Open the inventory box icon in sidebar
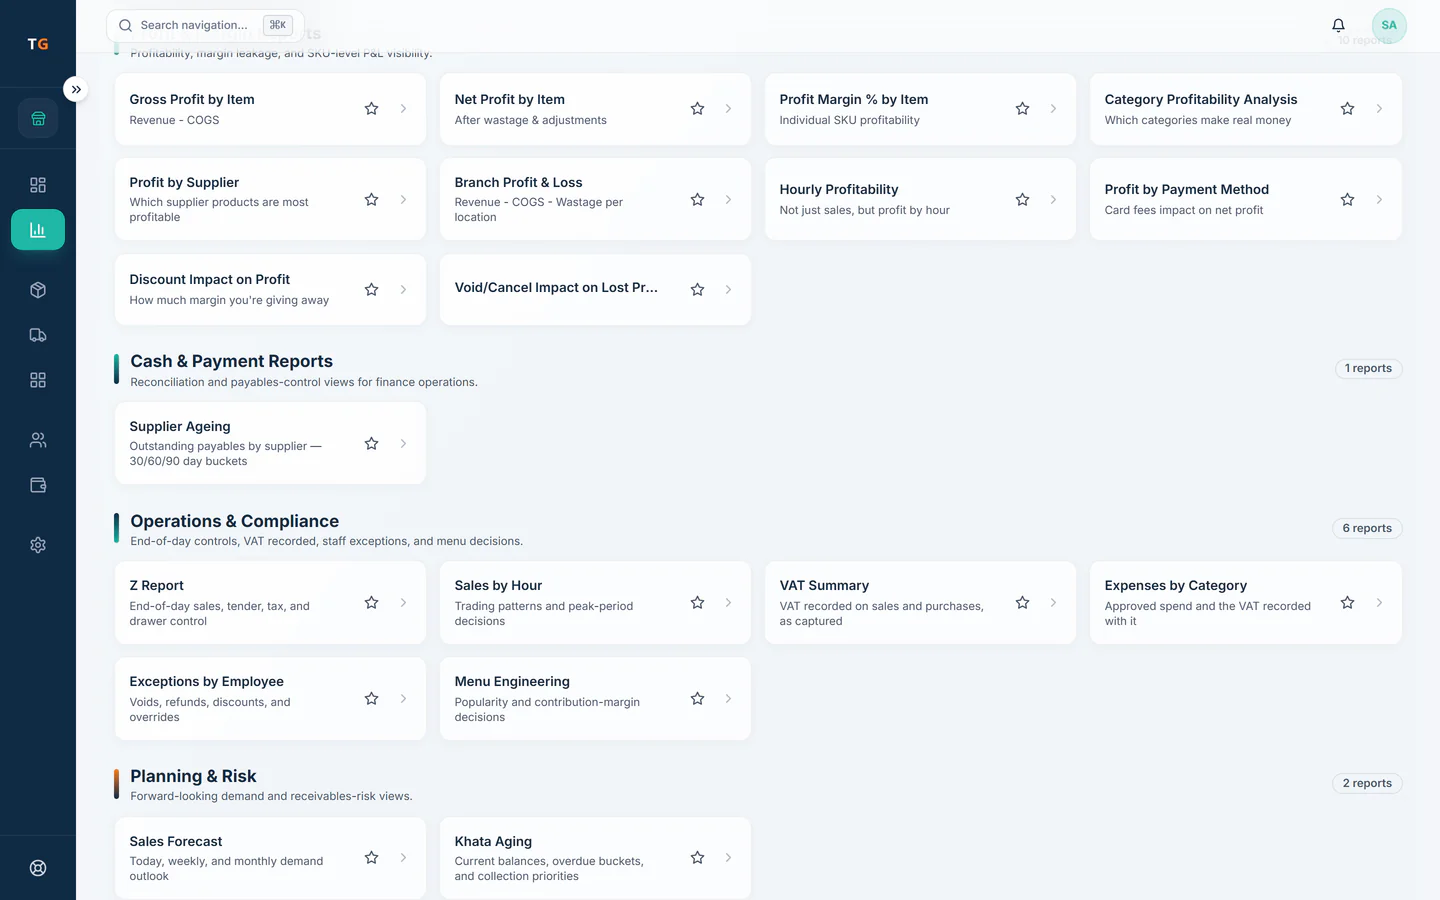1440x900 pixels. click(38, 290)
